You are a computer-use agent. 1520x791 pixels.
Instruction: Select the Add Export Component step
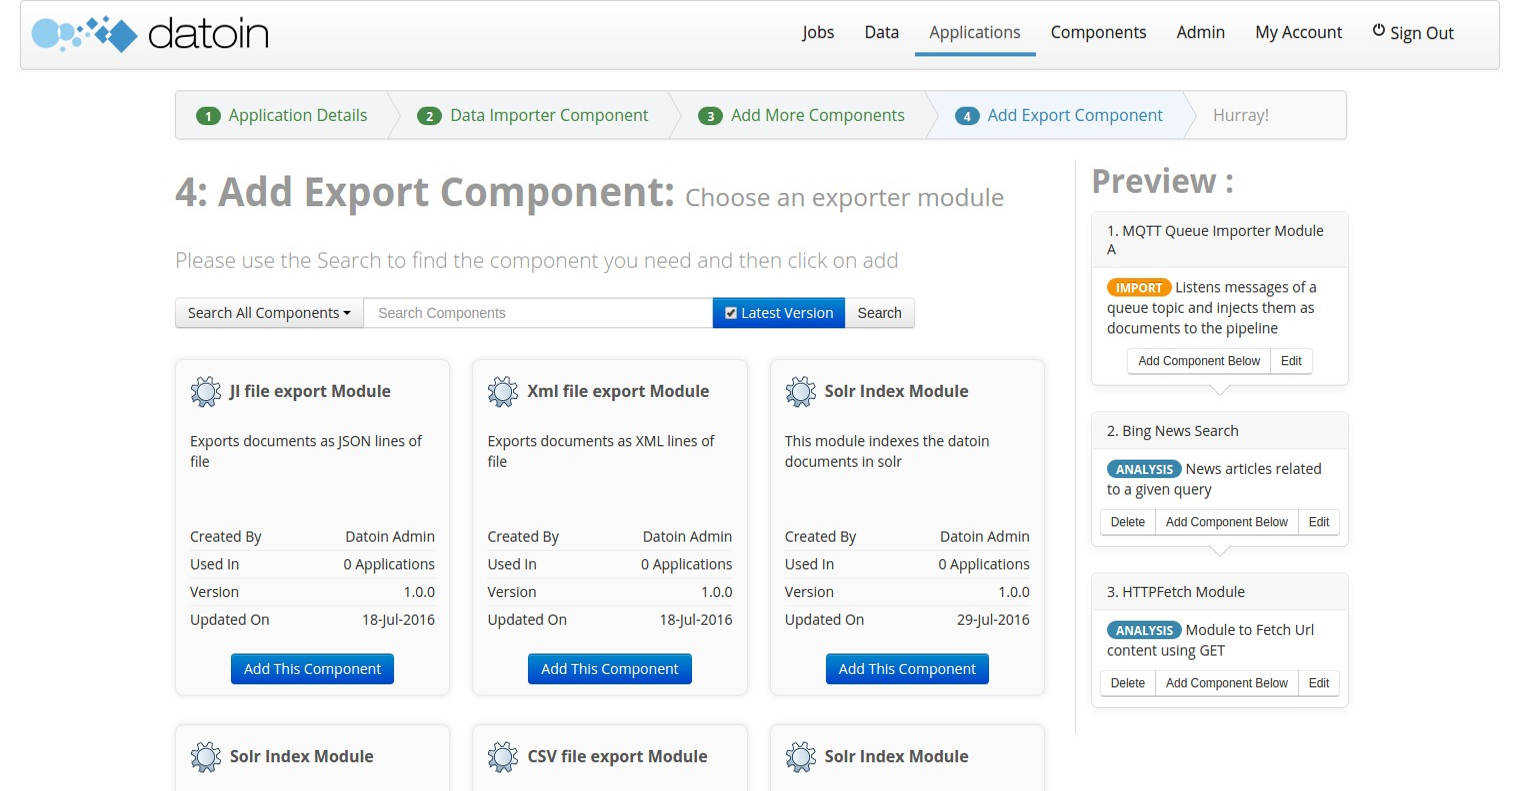(x=1075, y=115)
